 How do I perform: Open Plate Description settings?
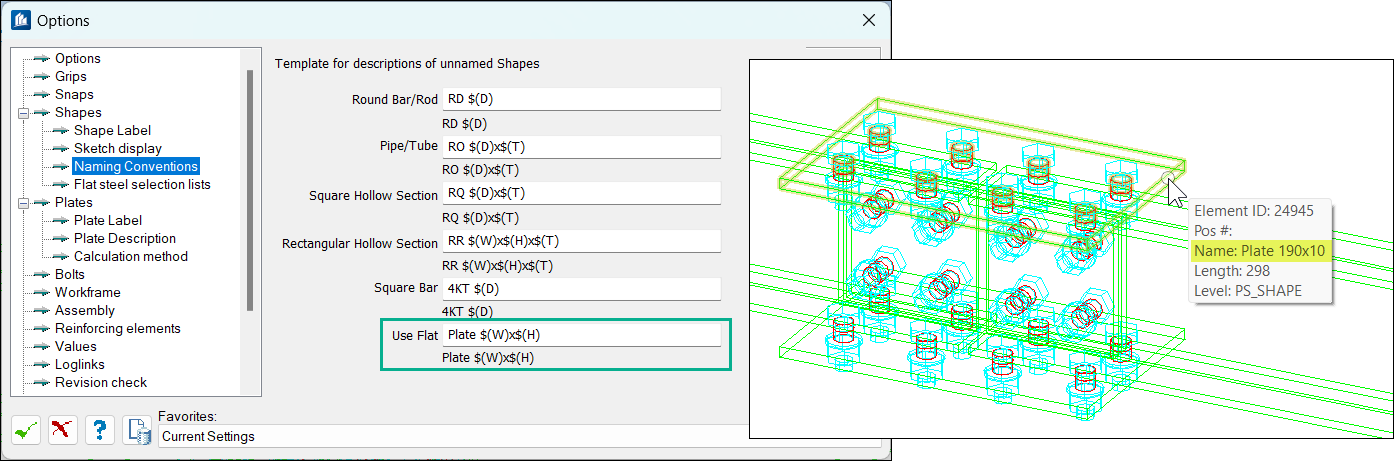click(125, 239)
